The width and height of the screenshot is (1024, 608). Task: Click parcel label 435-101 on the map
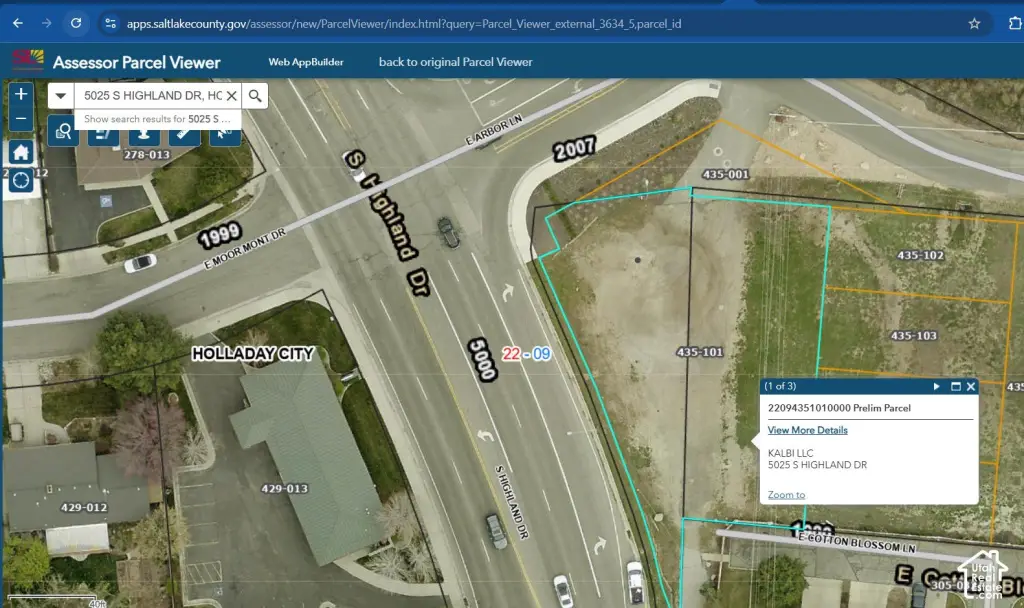700,352
